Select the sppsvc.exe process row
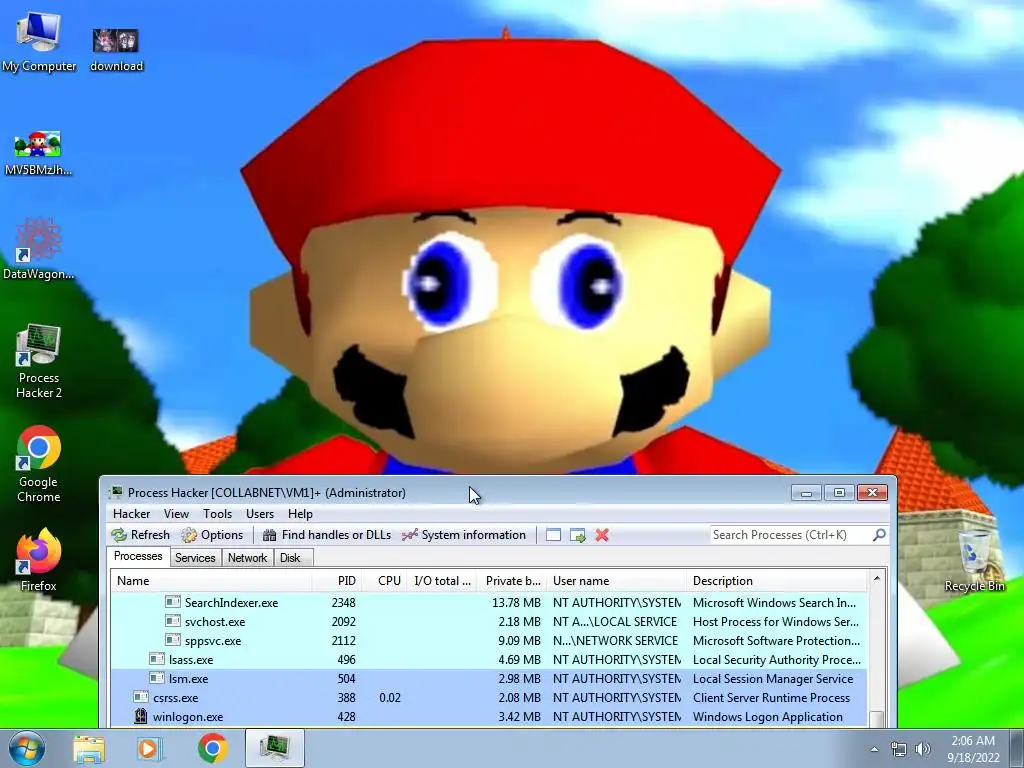This screenshot has height=768, width=1024. [489, 641]
